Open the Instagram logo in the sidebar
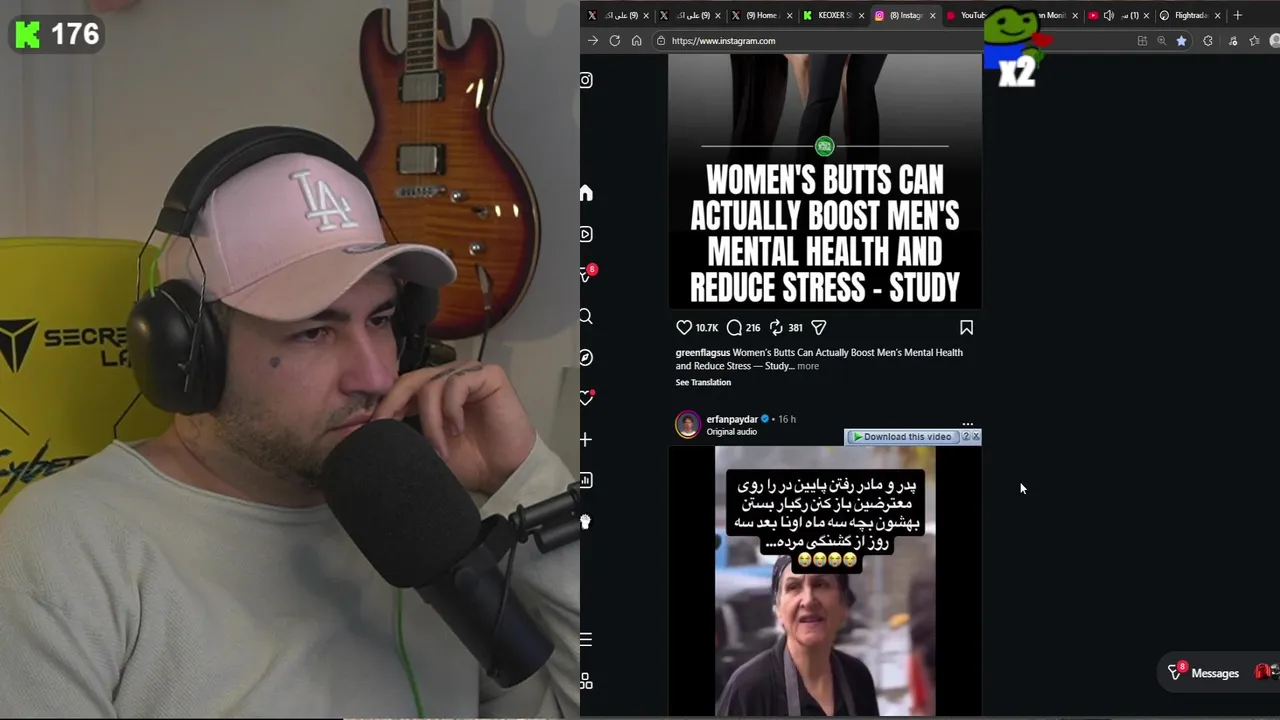 pyautogui.click(x=586, y=80)
